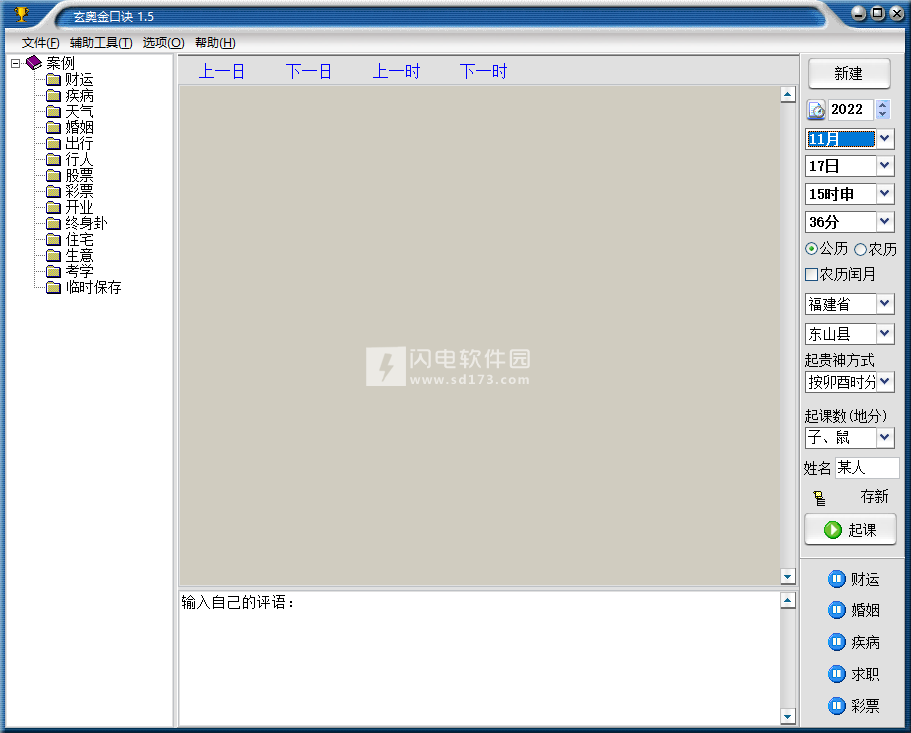Click the blue 求职 round icon
This screenshot has width=911, height=733.
click(x=836, y=674)
